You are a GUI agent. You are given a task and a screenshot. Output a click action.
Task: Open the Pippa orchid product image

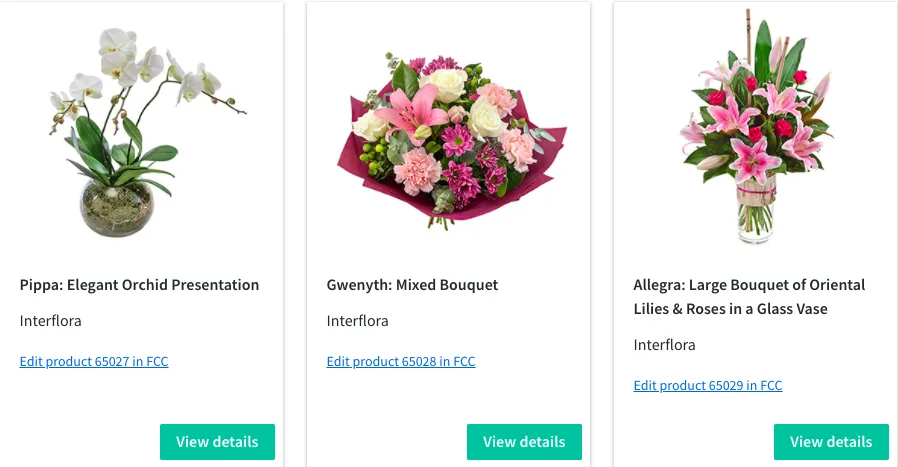coord(141,130)
